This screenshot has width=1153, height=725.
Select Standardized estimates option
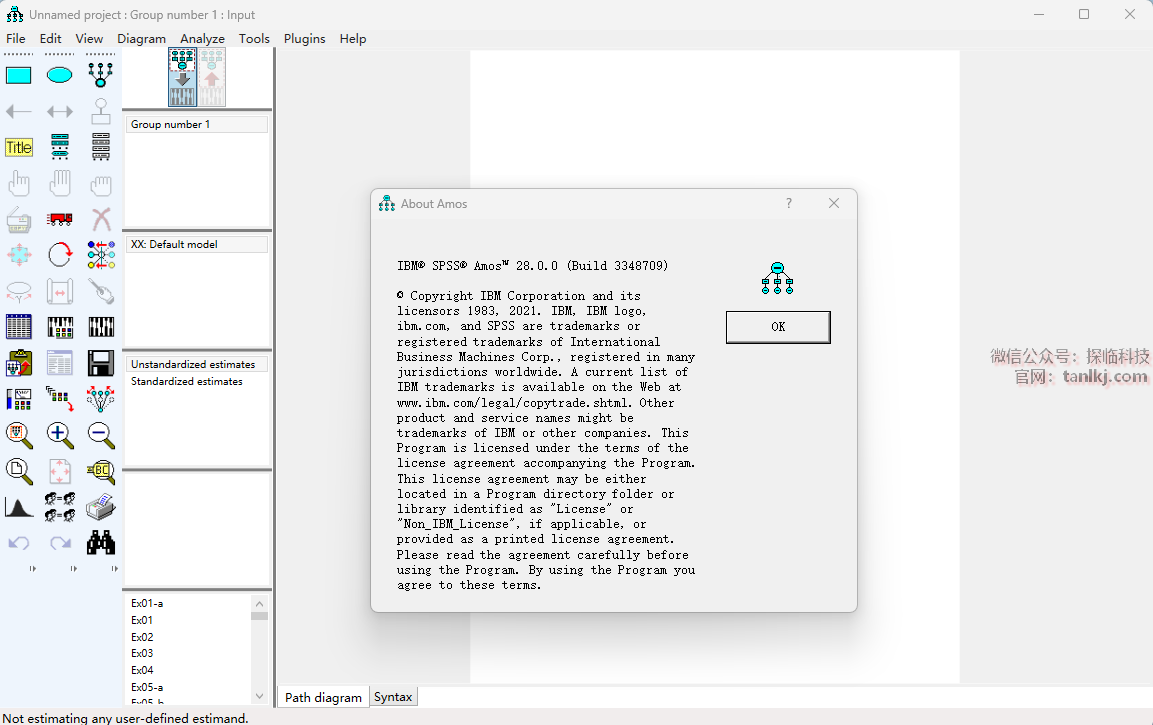pyautogui.click(x=187, y=381)
